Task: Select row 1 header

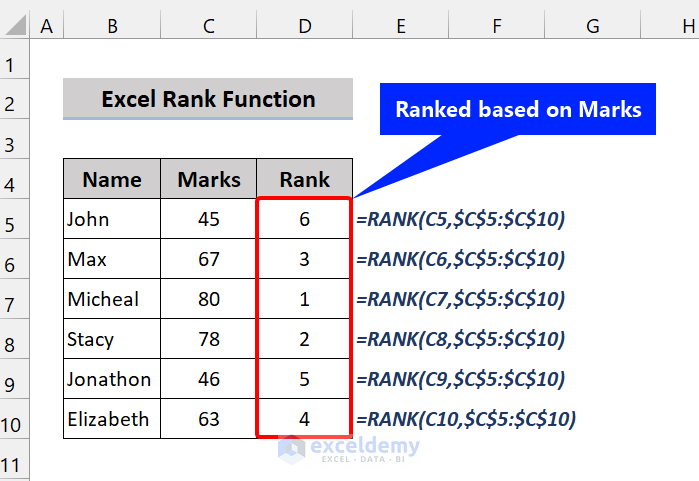Action: point(14,59)
